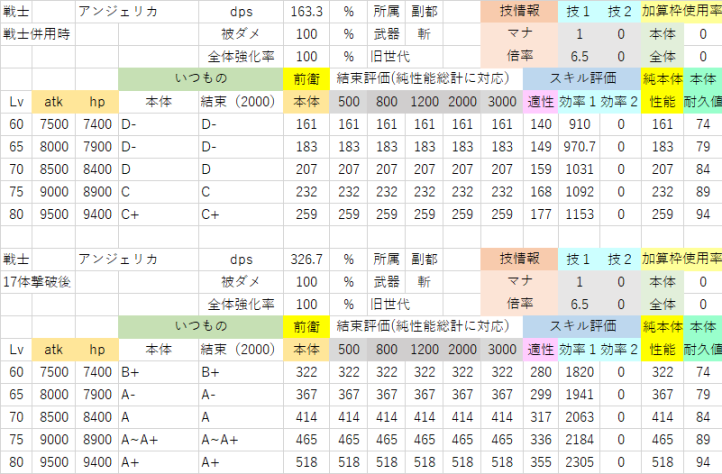Select 純本体 性能 value 518
Image resolution: width=722 pixels, height=474 pixels.
click(662, 462)
